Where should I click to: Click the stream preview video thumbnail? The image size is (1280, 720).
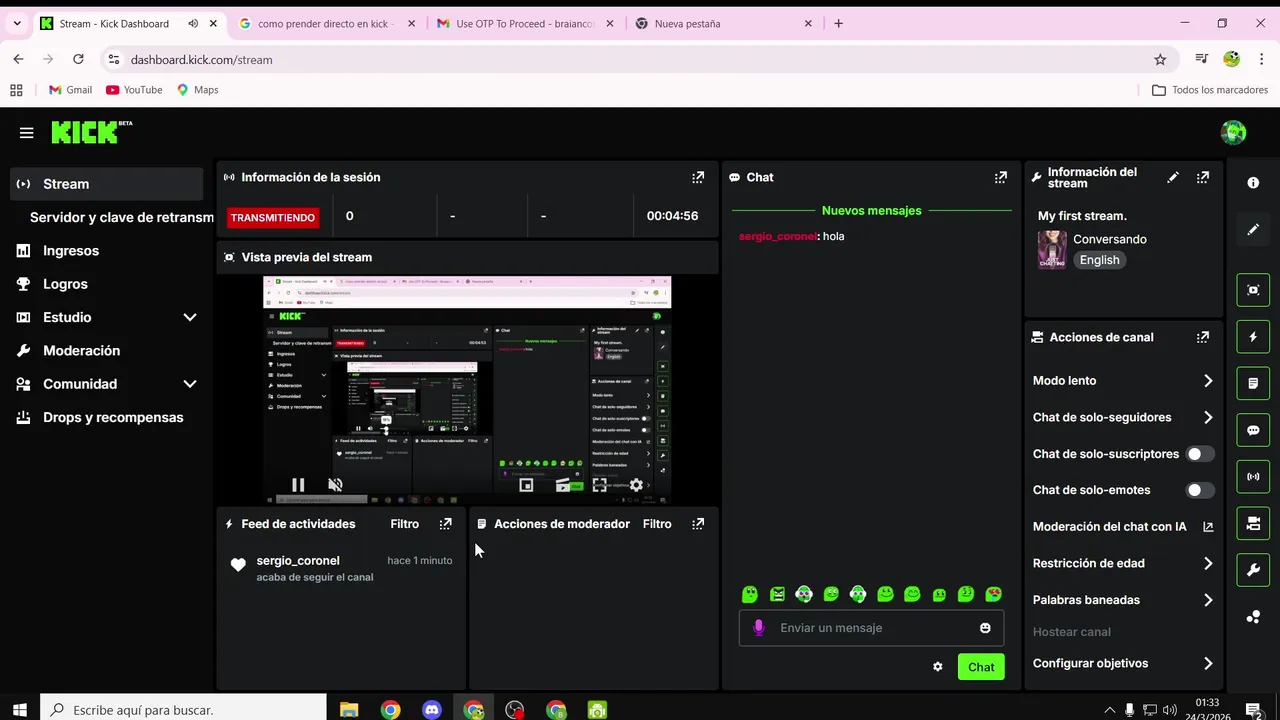(467, 390)
